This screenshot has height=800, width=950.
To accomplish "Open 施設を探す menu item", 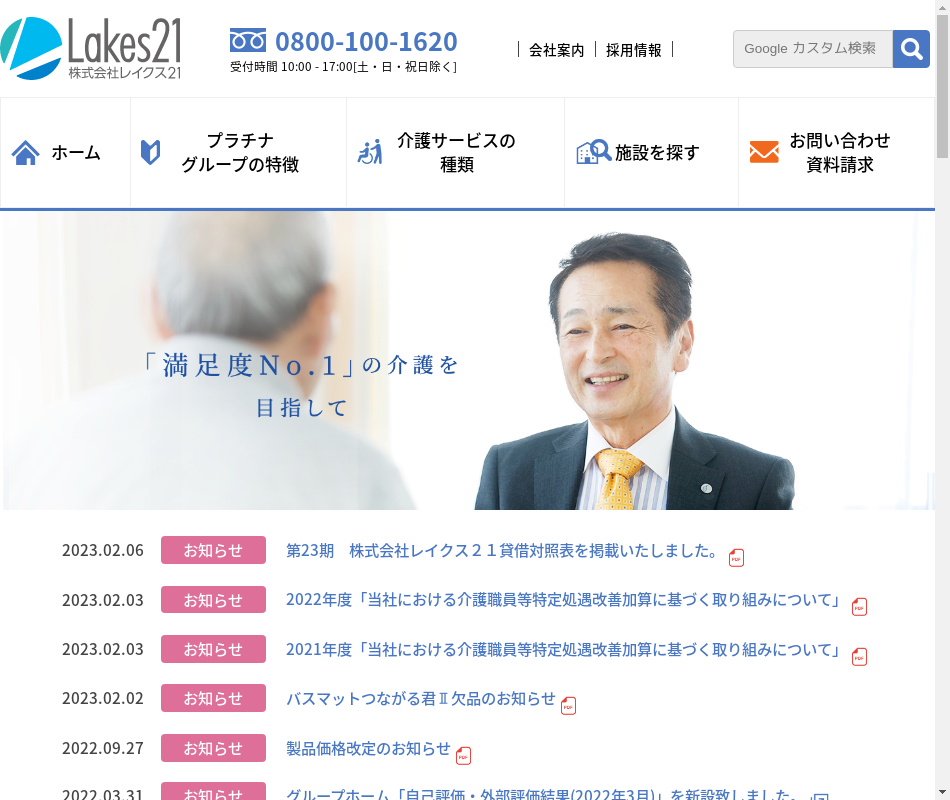I will click(x=651, y=153).
